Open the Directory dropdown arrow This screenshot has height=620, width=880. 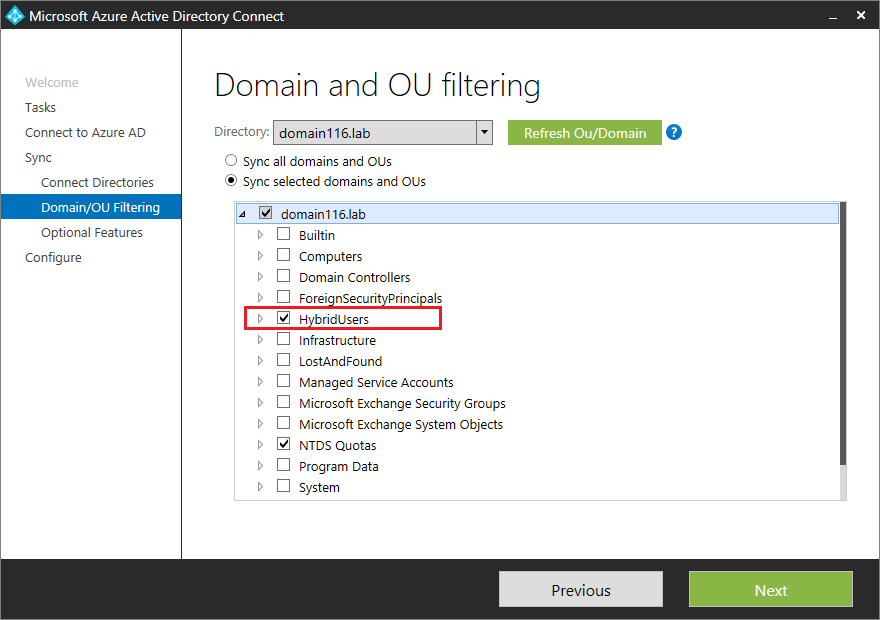(x=484, y=133)
